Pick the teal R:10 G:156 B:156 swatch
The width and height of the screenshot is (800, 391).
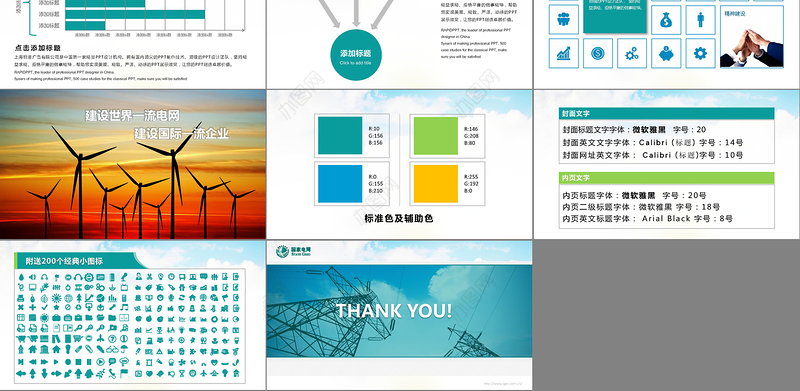(340, 136)
